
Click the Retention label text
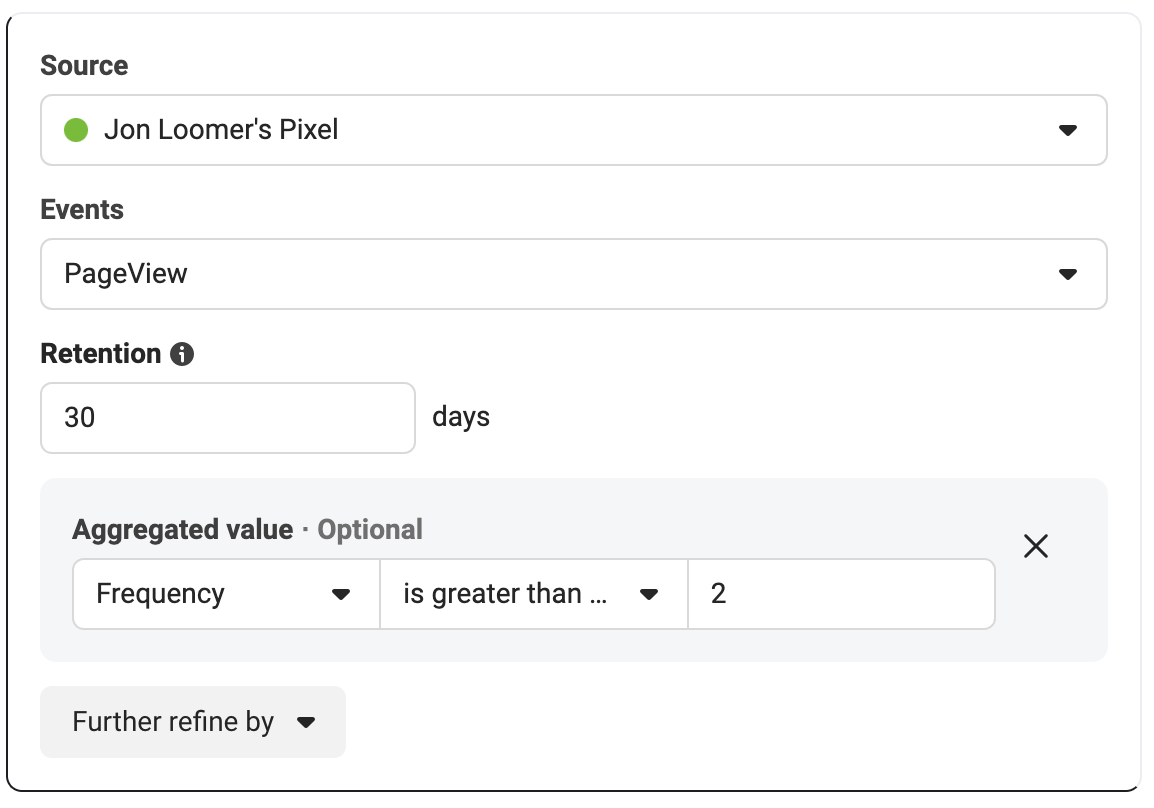[101, 354]
